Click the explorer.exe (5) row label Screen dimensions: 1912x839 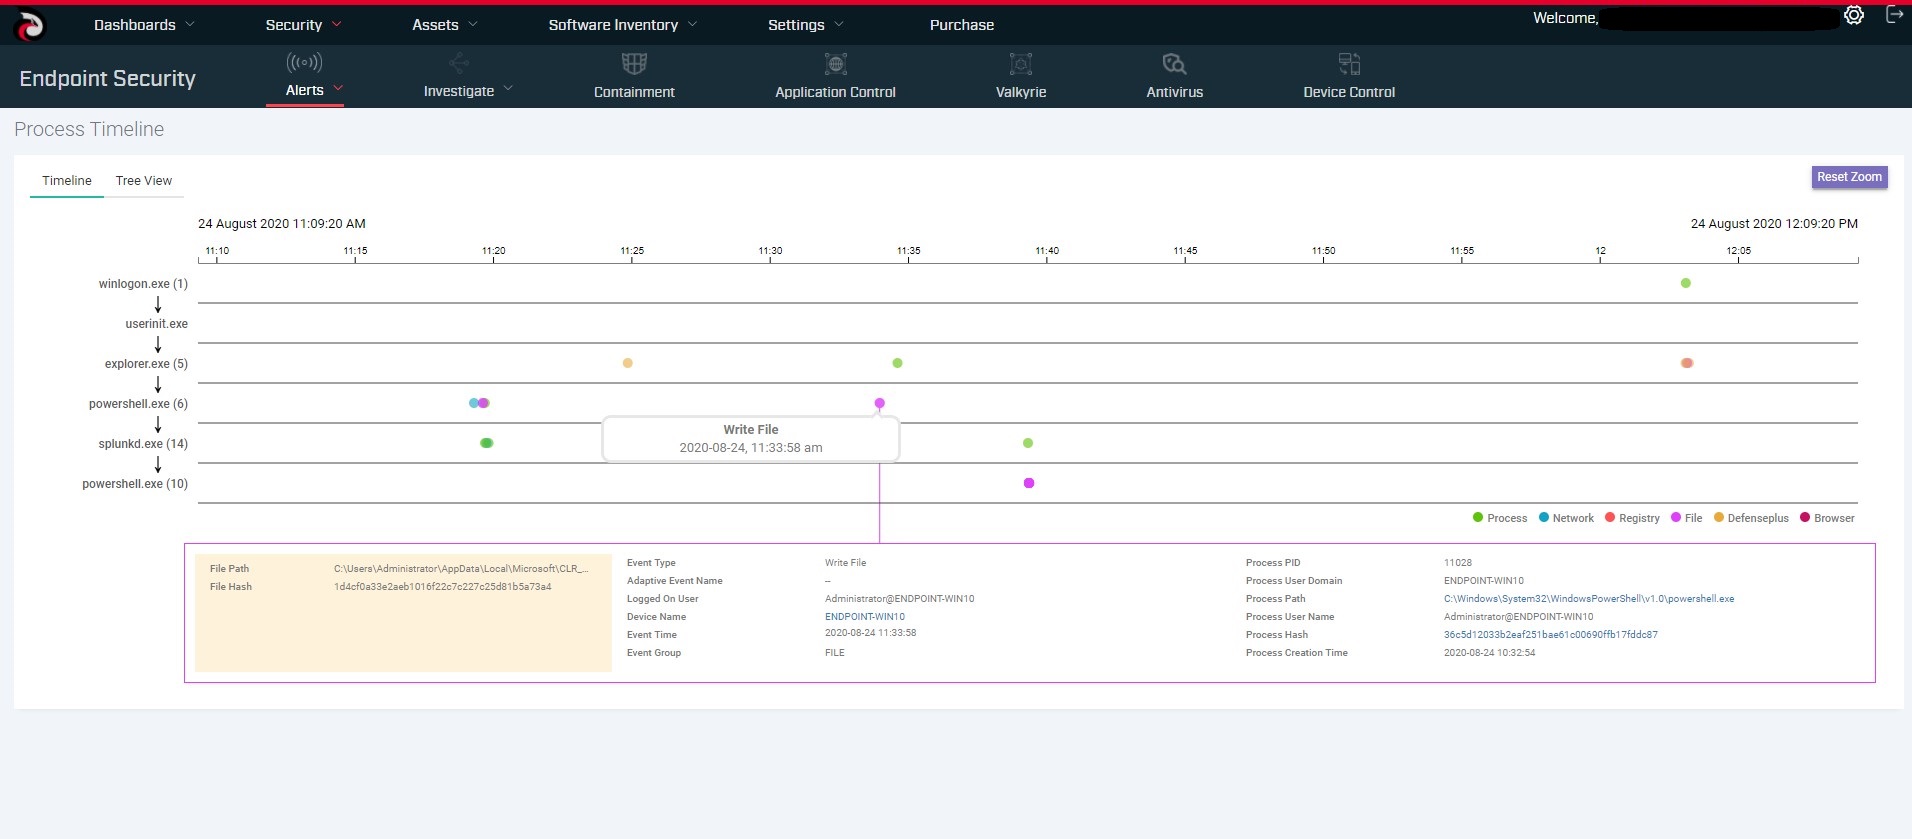click(146, 364)
